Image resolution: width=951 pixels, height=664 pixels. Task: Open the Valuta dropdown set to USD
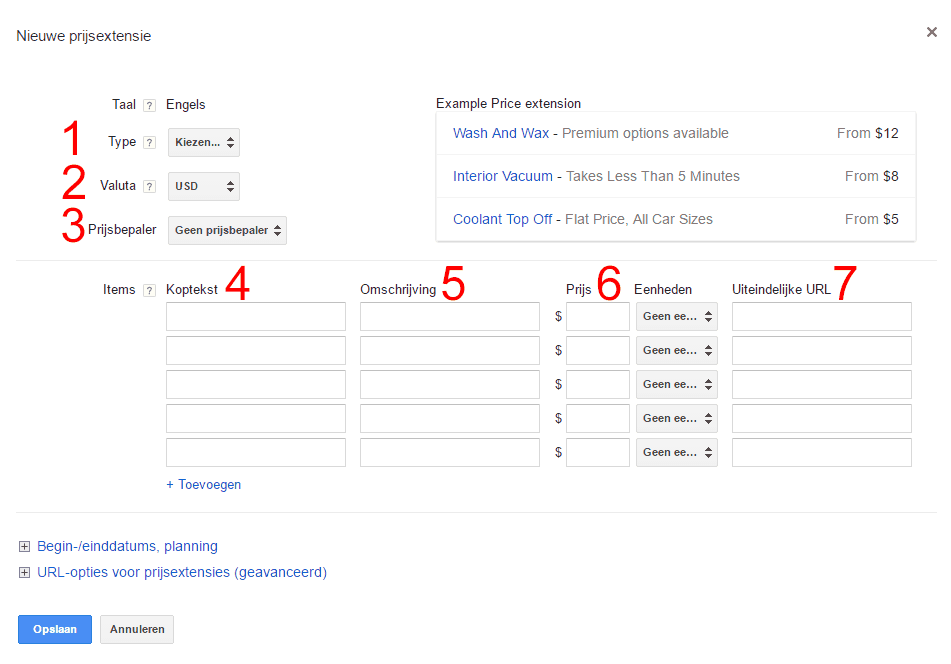(x=204, y=186)
